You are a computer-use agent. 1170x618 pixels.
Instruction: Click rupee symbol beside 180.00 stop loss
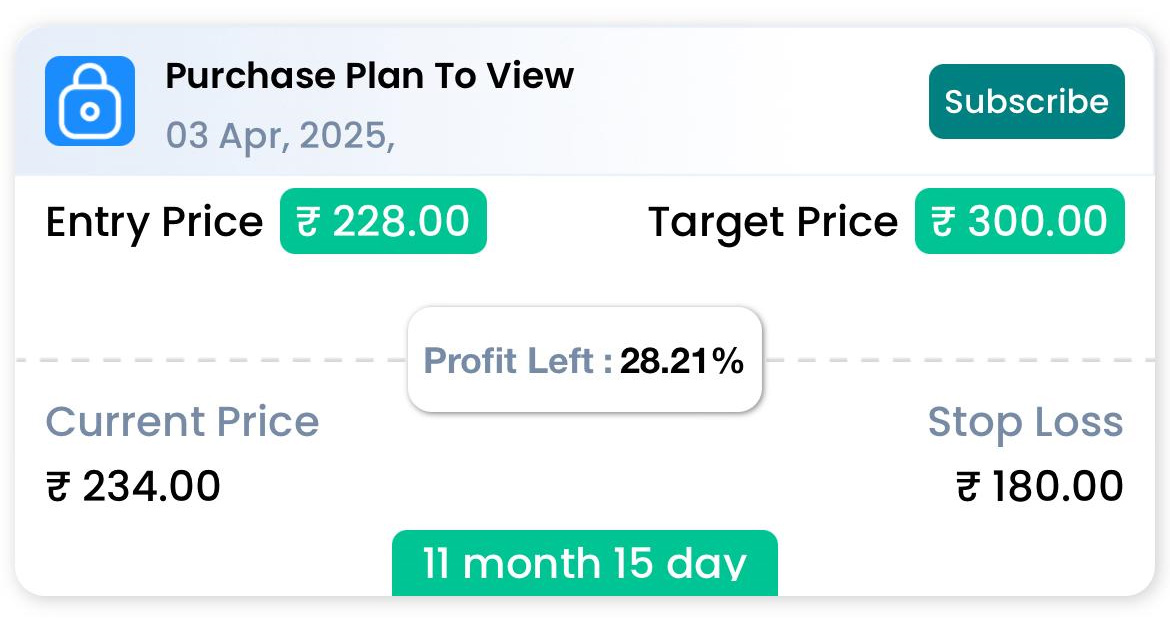click(968, 488)
